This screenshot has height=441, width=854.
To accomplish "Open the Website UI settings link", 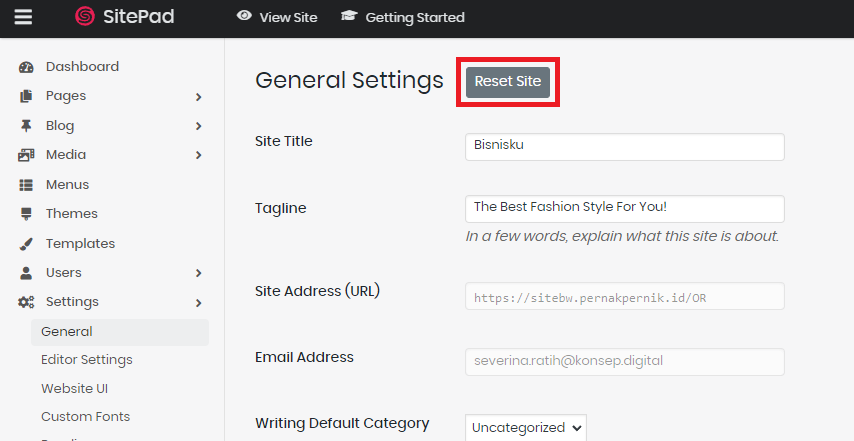I will [75, 388].
